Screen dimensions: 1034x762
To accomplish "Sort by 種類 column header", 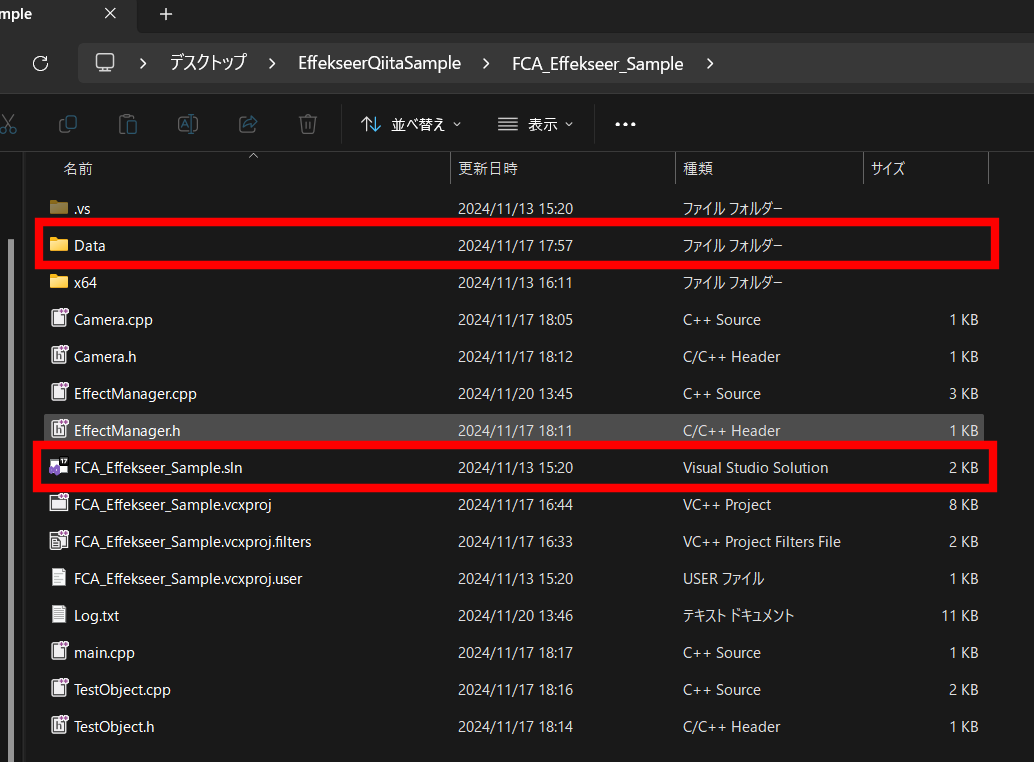I will (698, 169).
